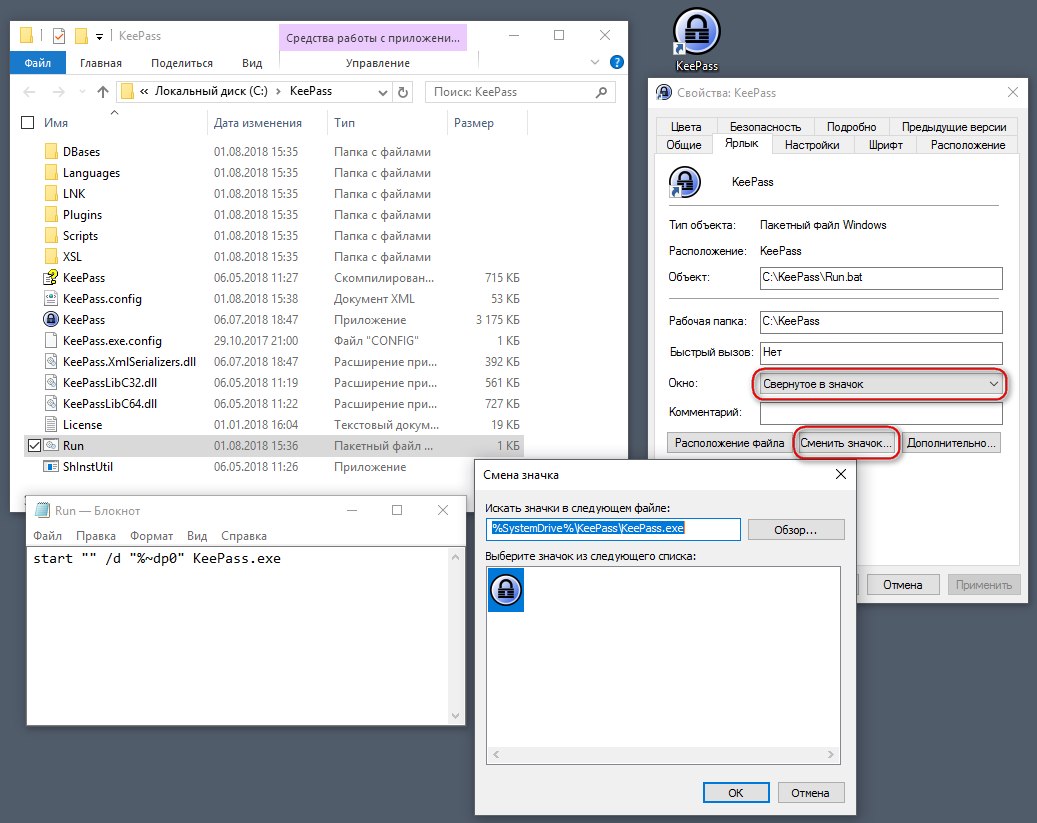This screenshot has height=823, width=1037.
Task: Click Cancel in the Properties window
Action: [902, 585]
